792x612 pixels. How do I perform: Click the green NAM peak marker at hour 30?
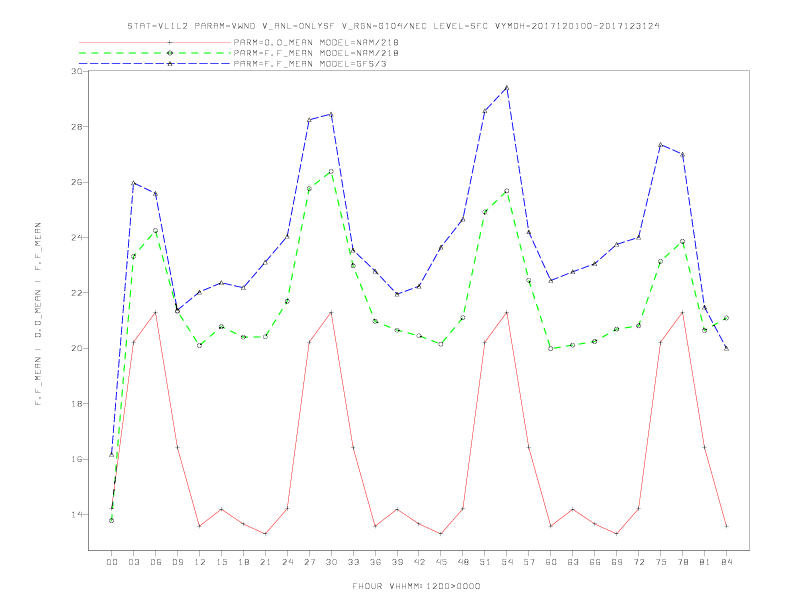pos(331,172)
